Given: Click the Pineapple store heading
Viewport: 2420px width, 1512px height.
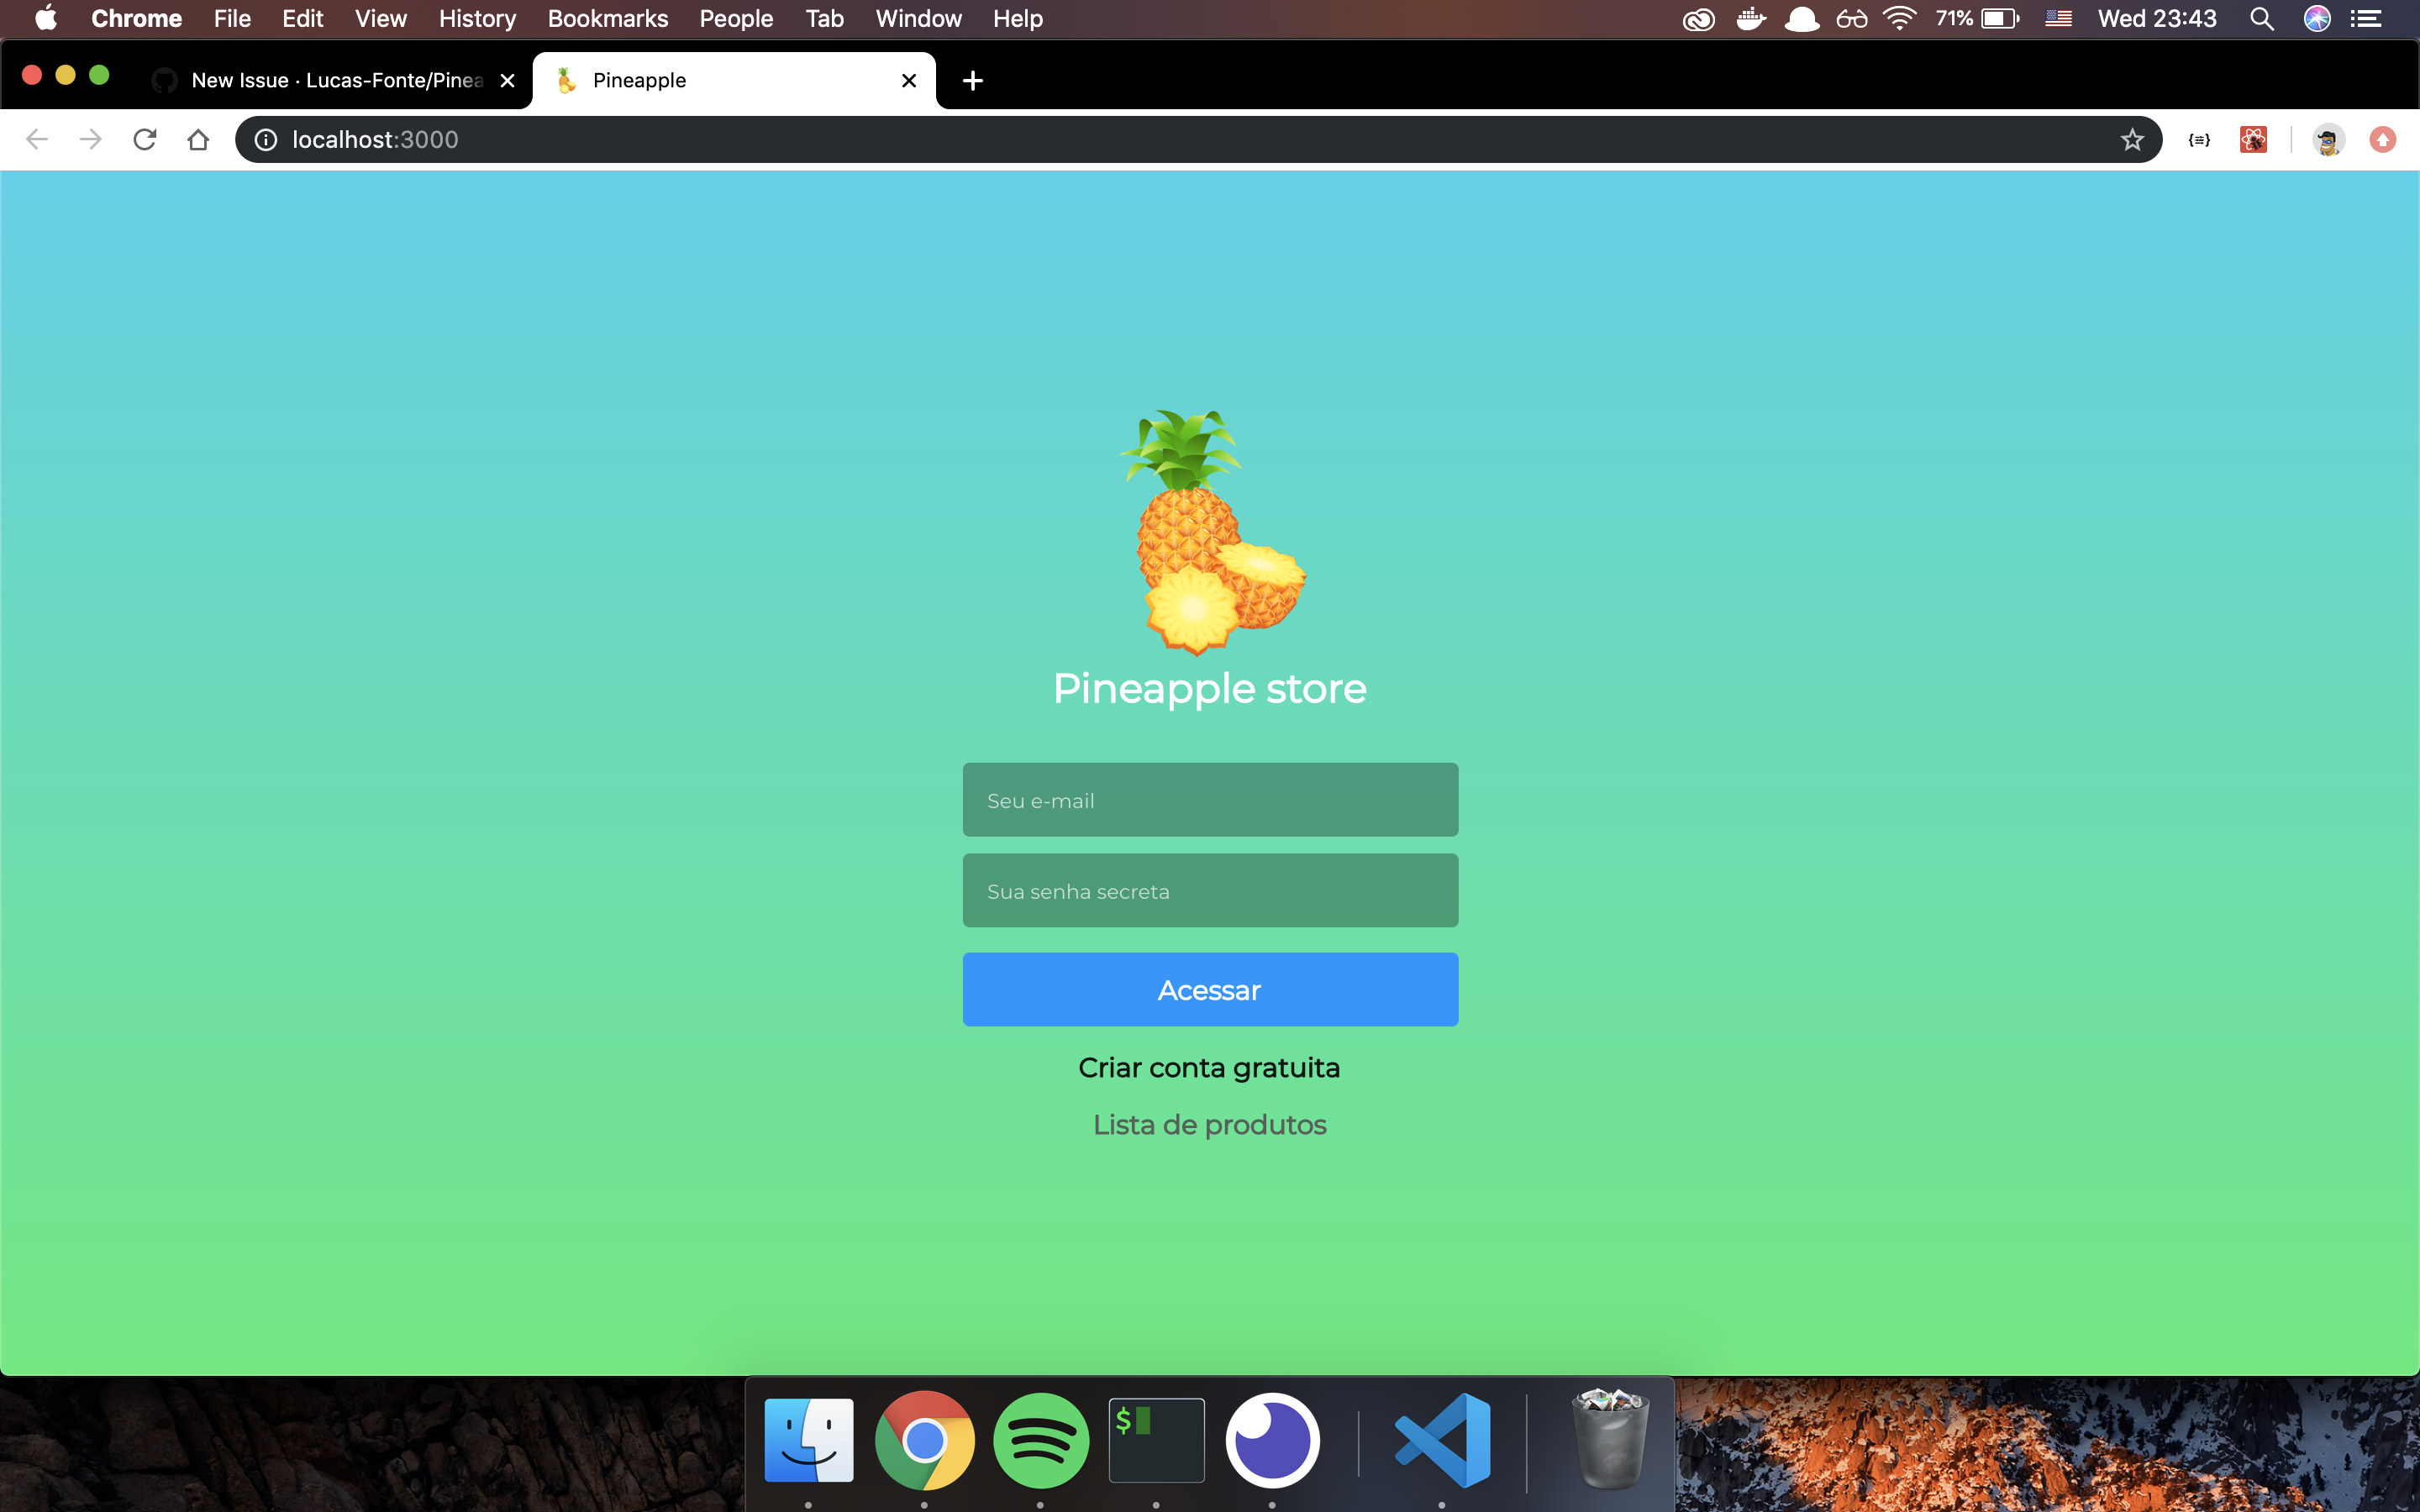Looking at the screenshot, I should (x=1210, y=688).
